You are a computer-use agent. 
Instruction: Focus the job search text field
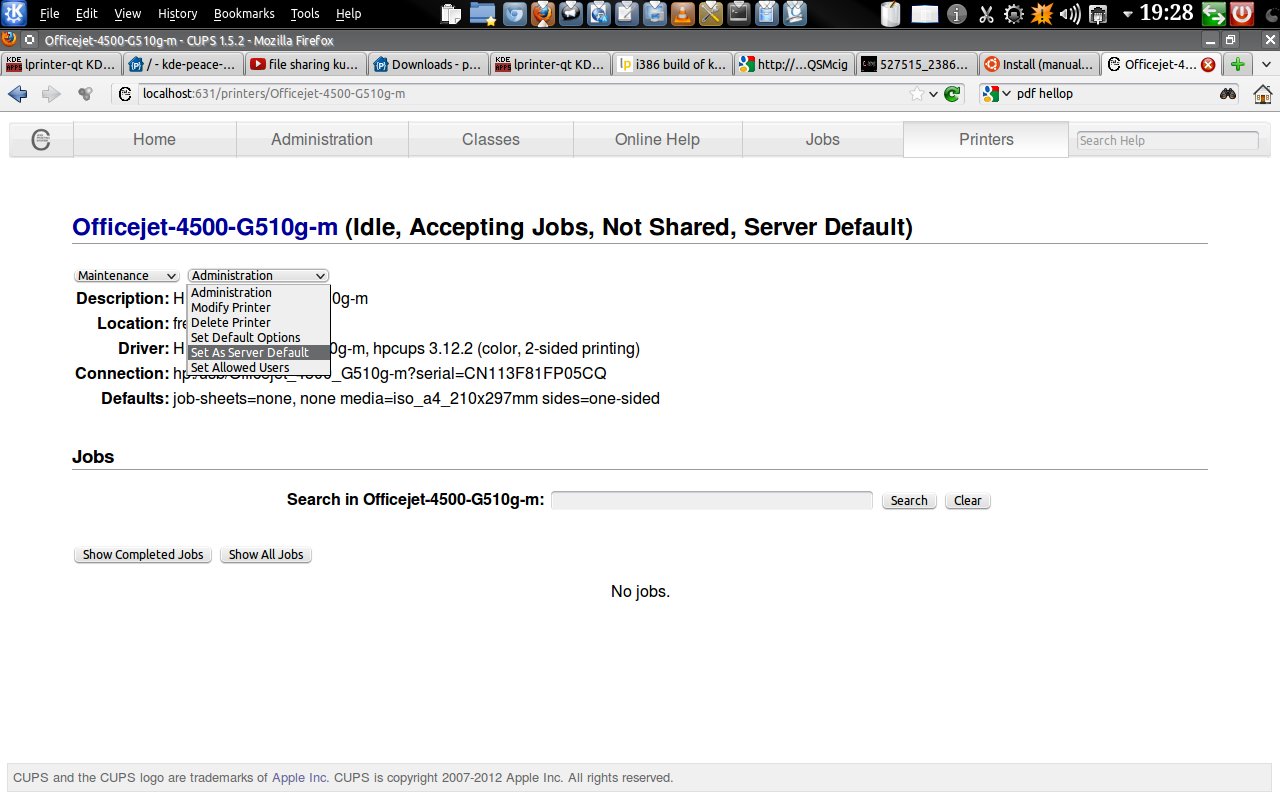pyautogui.click(x=712, y=500)
